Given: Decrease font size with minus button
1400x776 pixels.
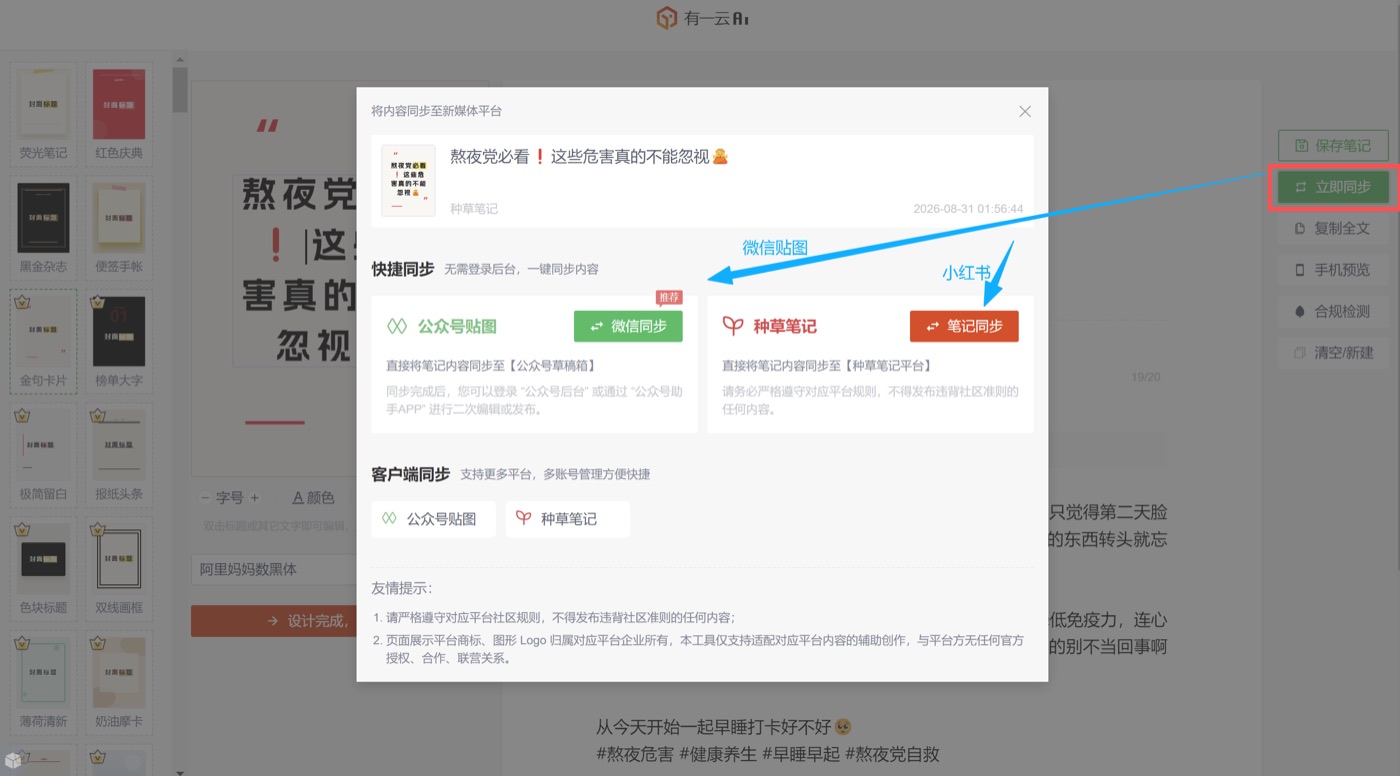Looking at the screenshot, I should tap(205, 498).
